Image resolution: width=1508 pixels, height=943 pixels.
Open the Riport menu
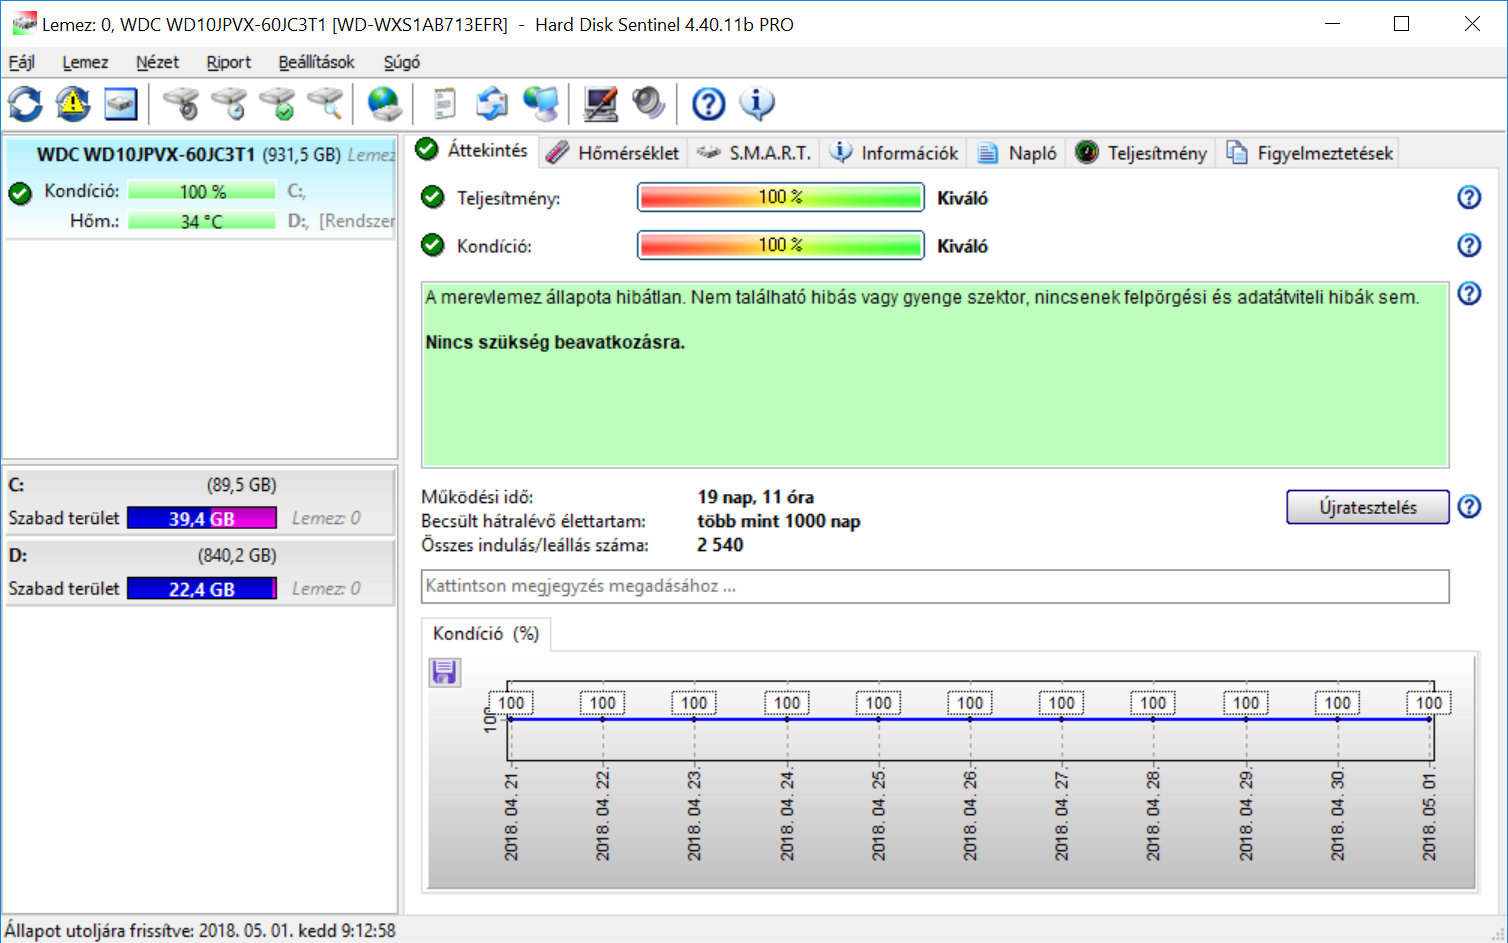click(x=228, y=62)
